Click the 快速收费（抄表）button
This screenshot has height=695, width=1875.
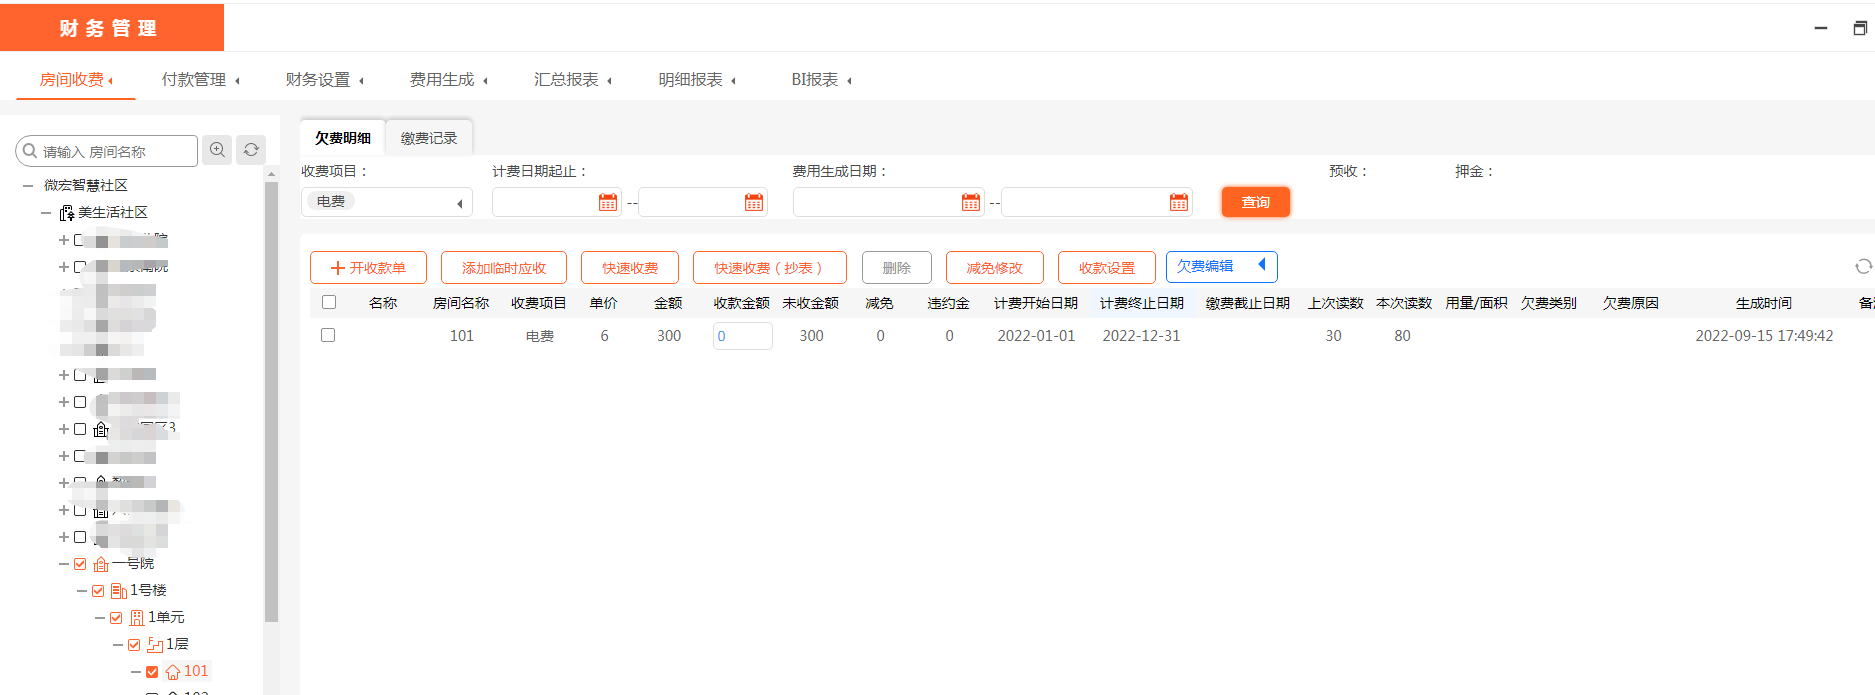point(770,268)
